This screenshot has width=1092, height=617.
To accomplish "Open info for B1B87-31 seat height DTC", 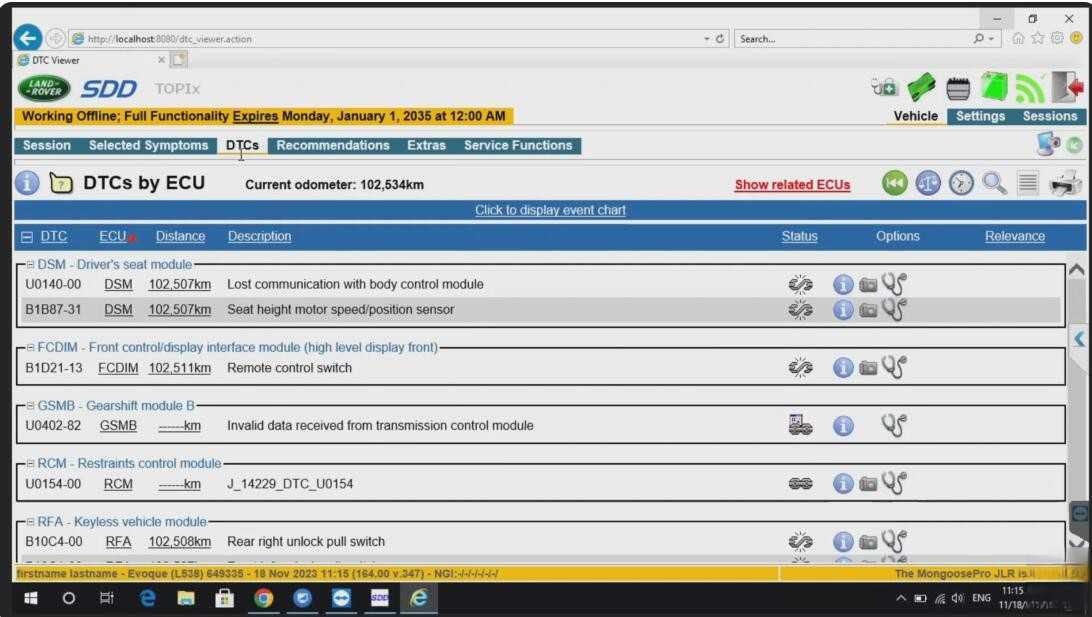I will 843,309.
